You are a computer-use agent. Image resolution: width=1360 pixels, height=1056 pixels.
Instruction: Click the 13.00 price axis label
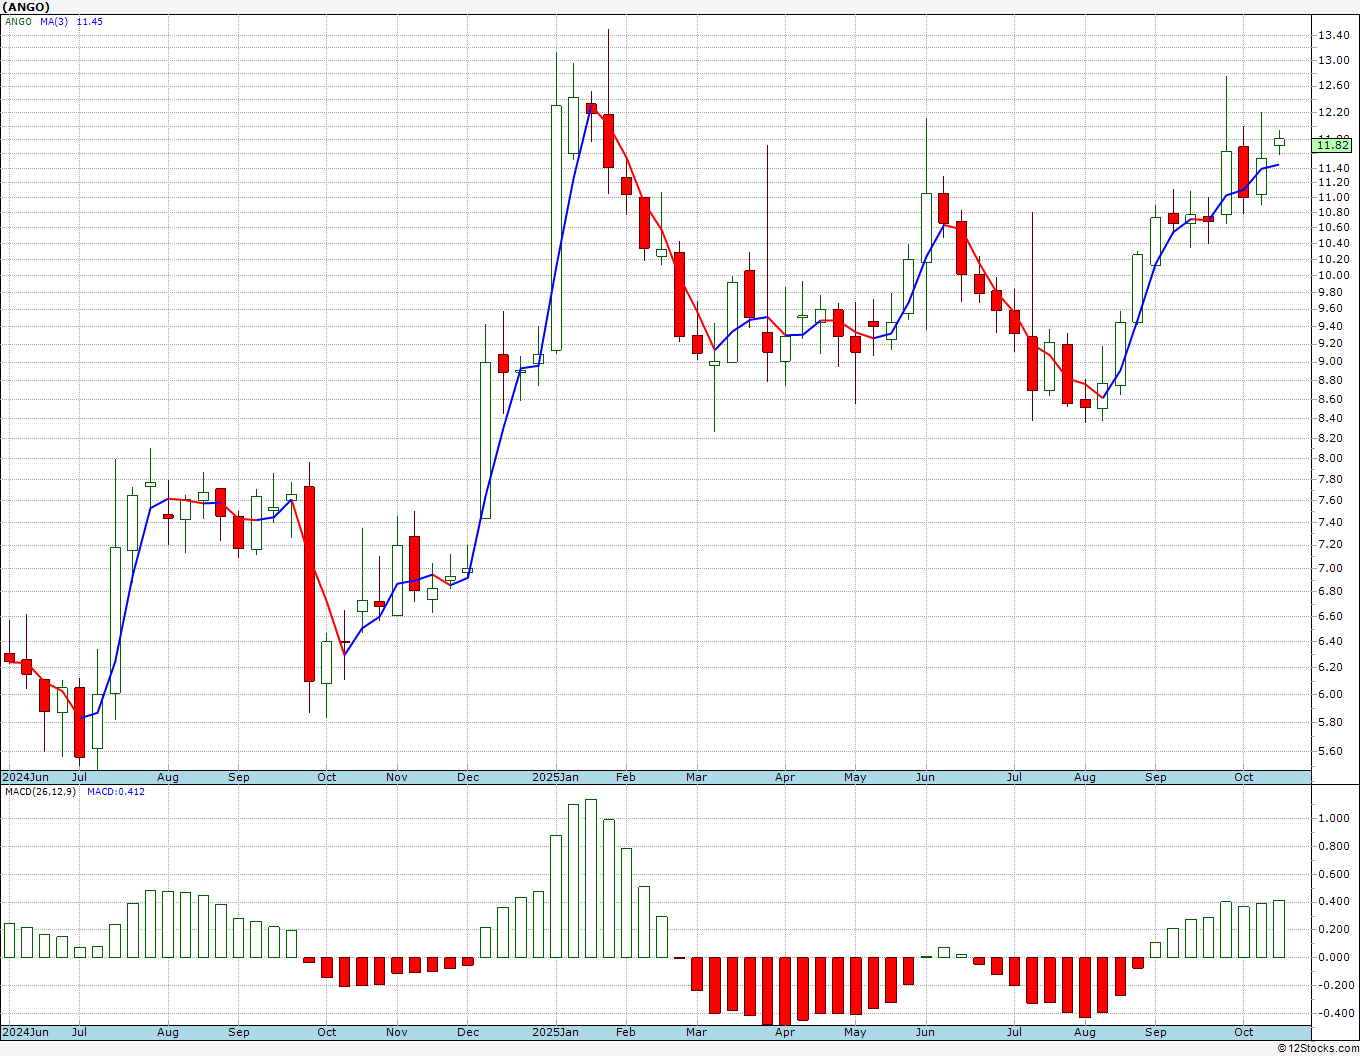[1332, 60]
